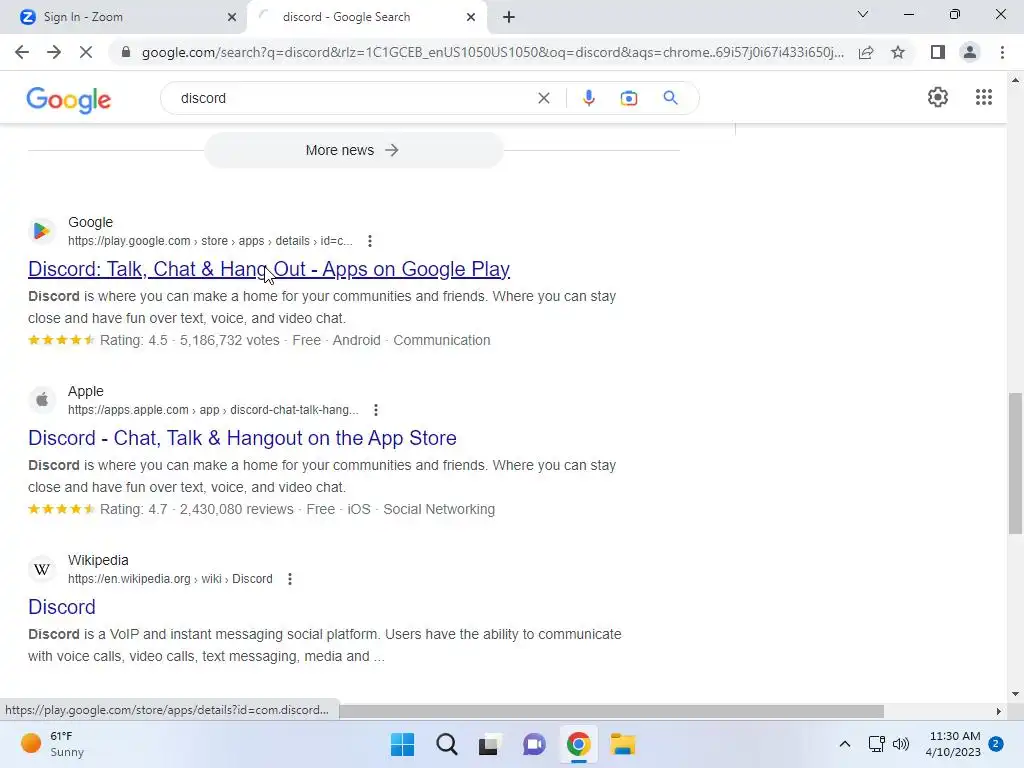Click the 'Communication' category text
1024x768 pixels.
441,341
